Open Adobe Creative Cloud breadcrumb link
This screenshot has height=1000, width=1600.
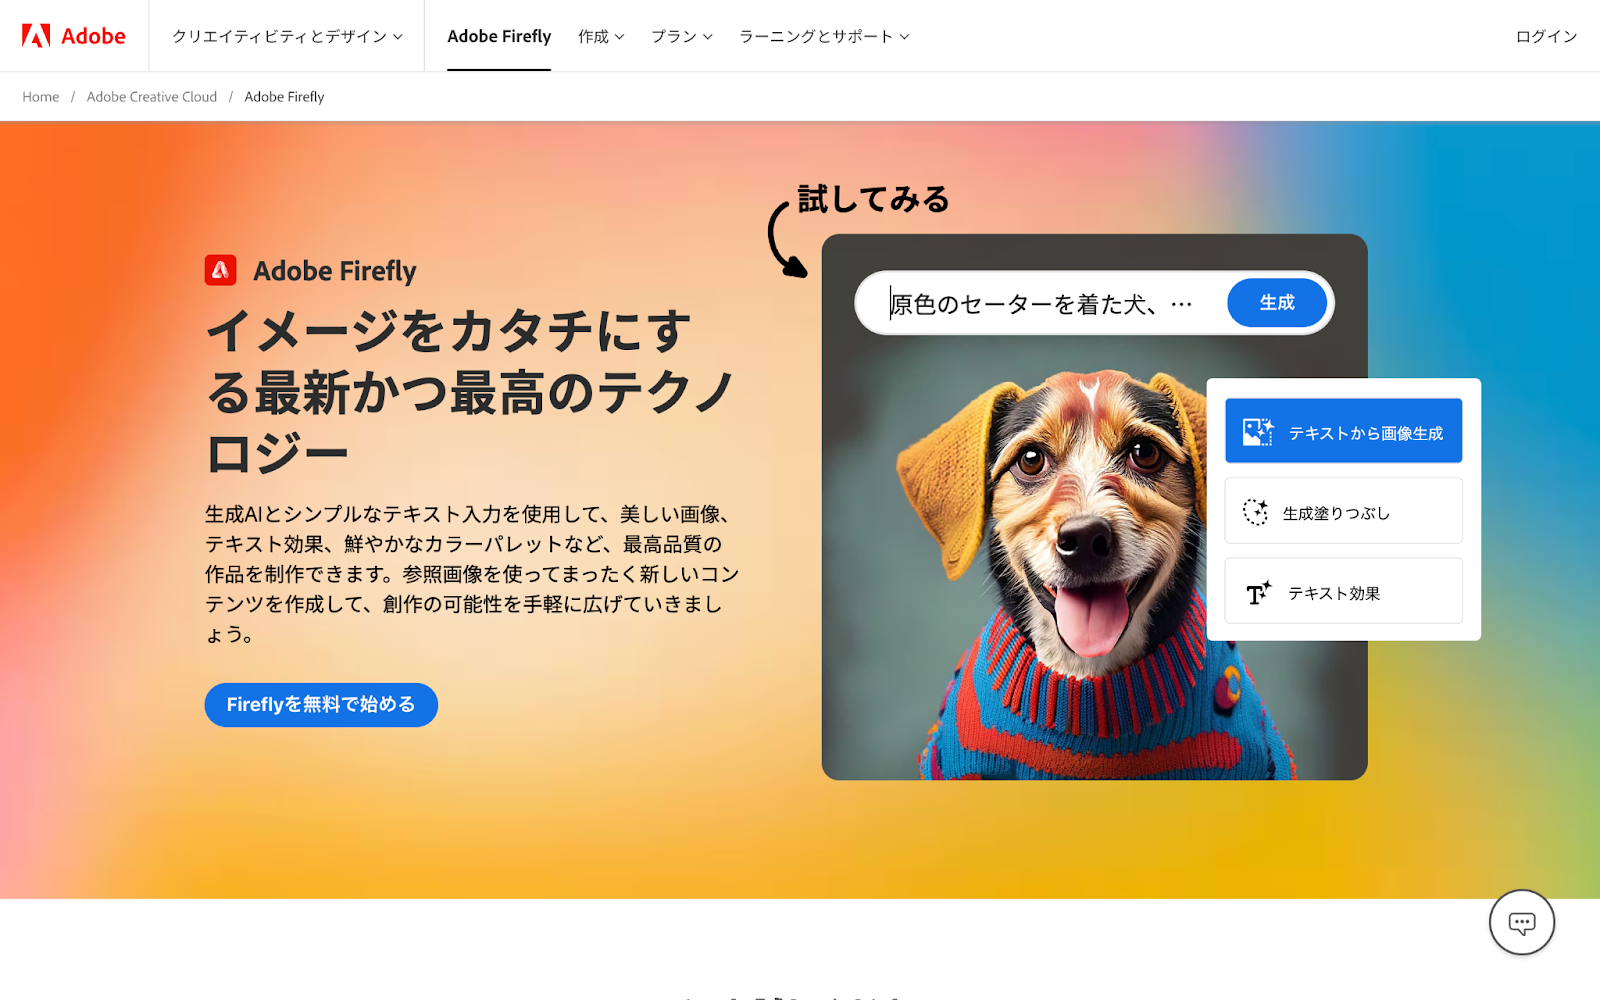pyautogui.click(x=152, y=97)
